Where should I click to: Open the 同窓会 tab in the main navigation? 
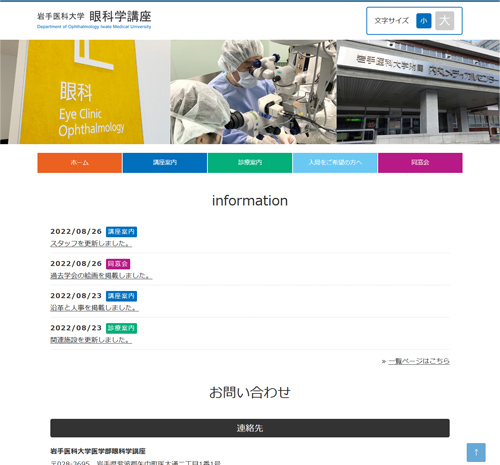[420, 163]
